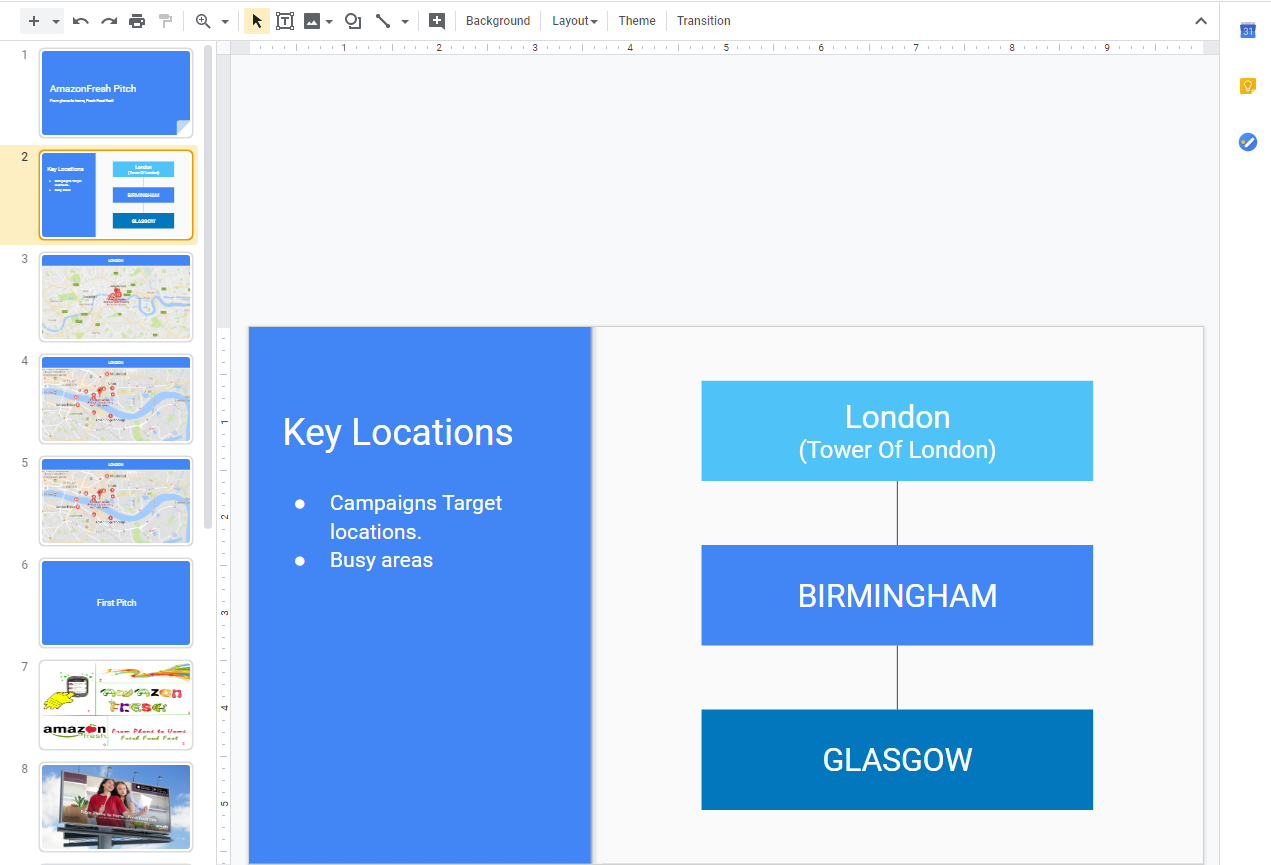Click the Redo icon
Screen dimensions: 1271x865
(109, 21)
